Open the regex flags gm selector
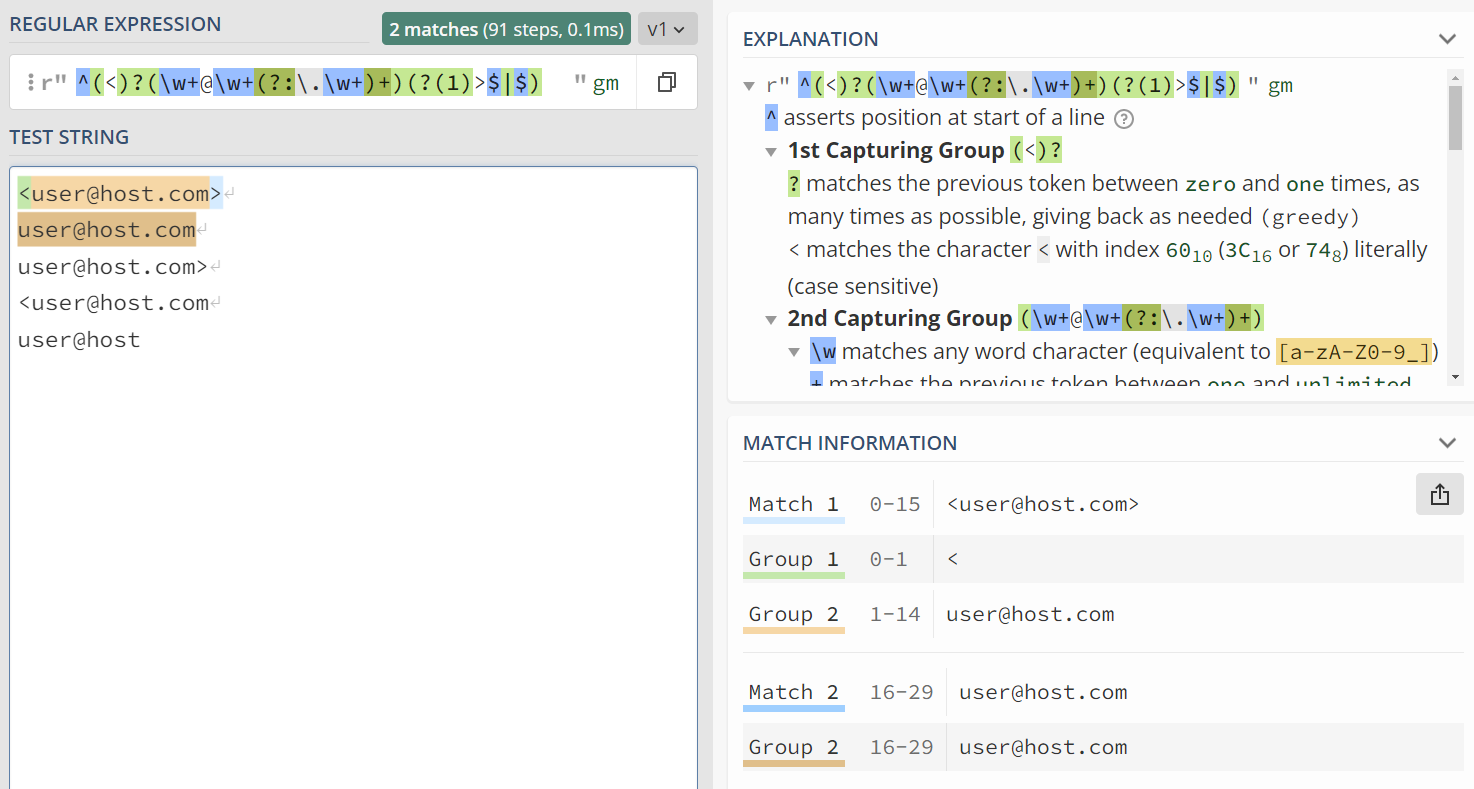The image size is (1474, 789). tap(606, 84)
